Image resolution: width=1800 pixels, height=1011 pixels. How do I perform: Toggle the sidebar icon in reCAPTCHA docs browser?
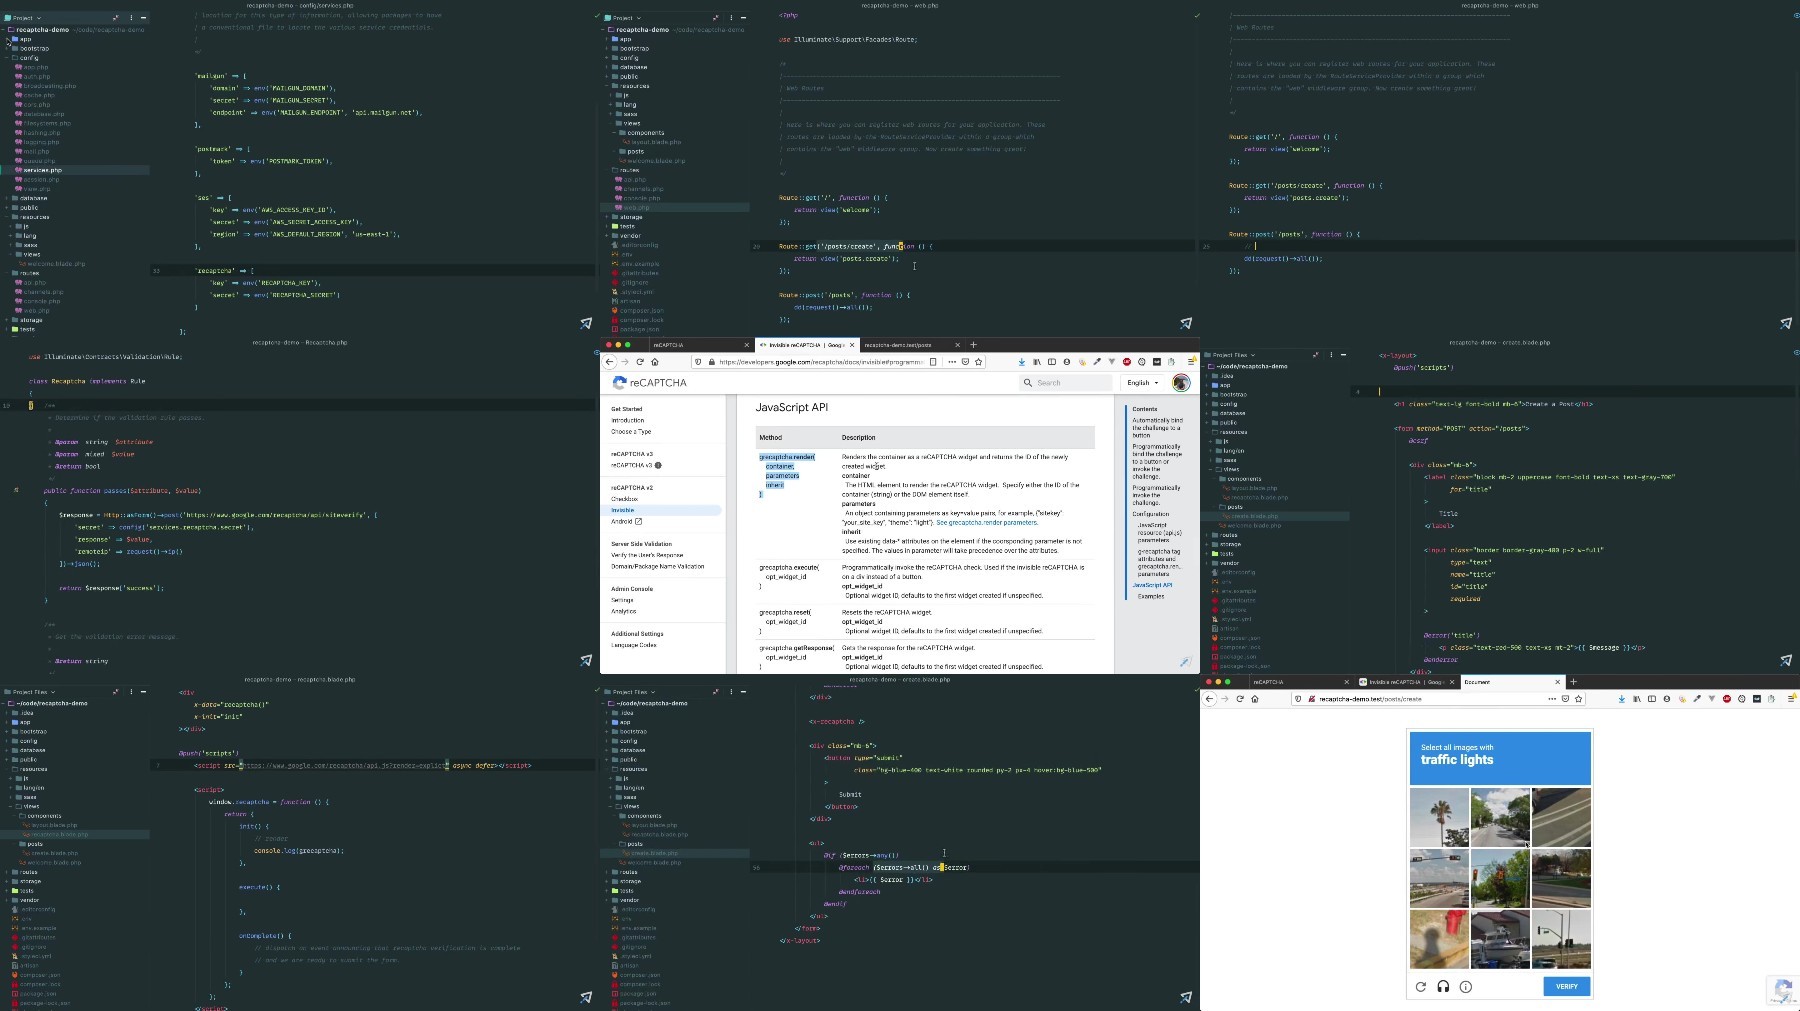click(x=1051, y=362)
